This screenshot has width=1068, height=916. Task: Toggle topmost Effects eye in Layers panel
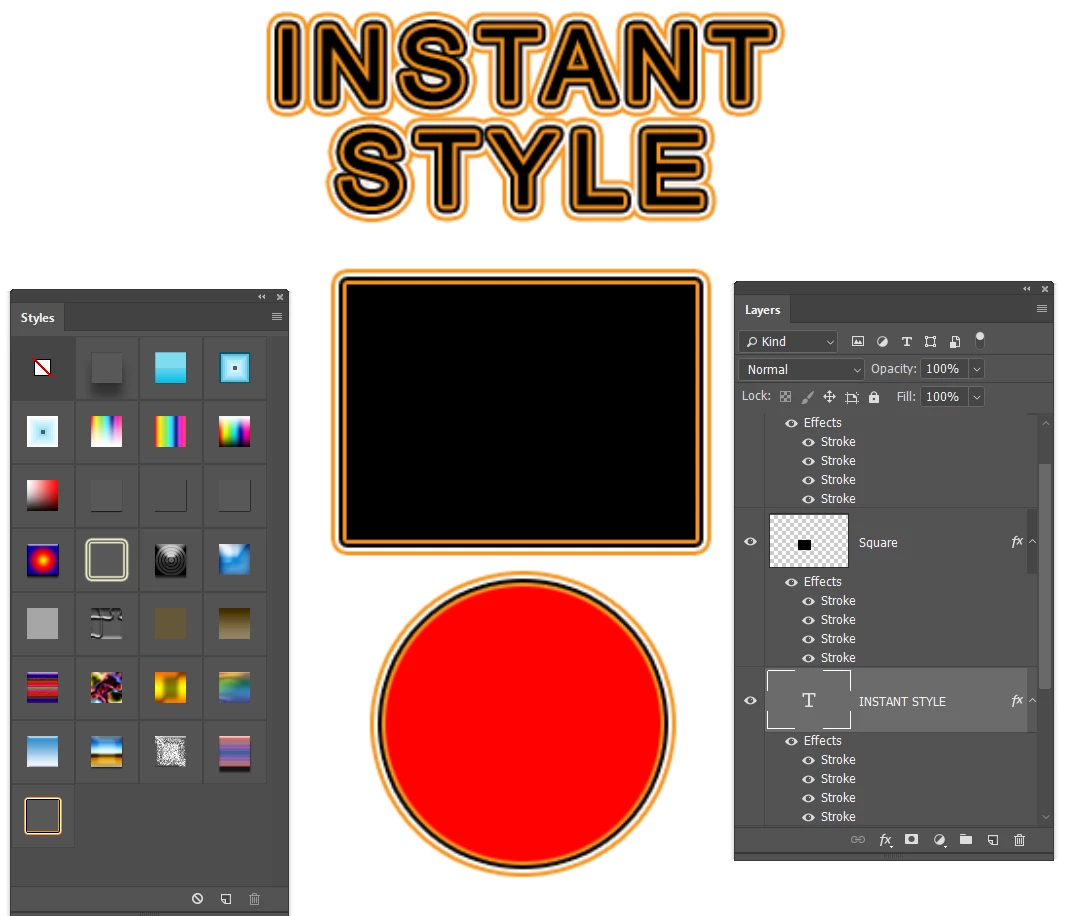(x=791, y=423)
